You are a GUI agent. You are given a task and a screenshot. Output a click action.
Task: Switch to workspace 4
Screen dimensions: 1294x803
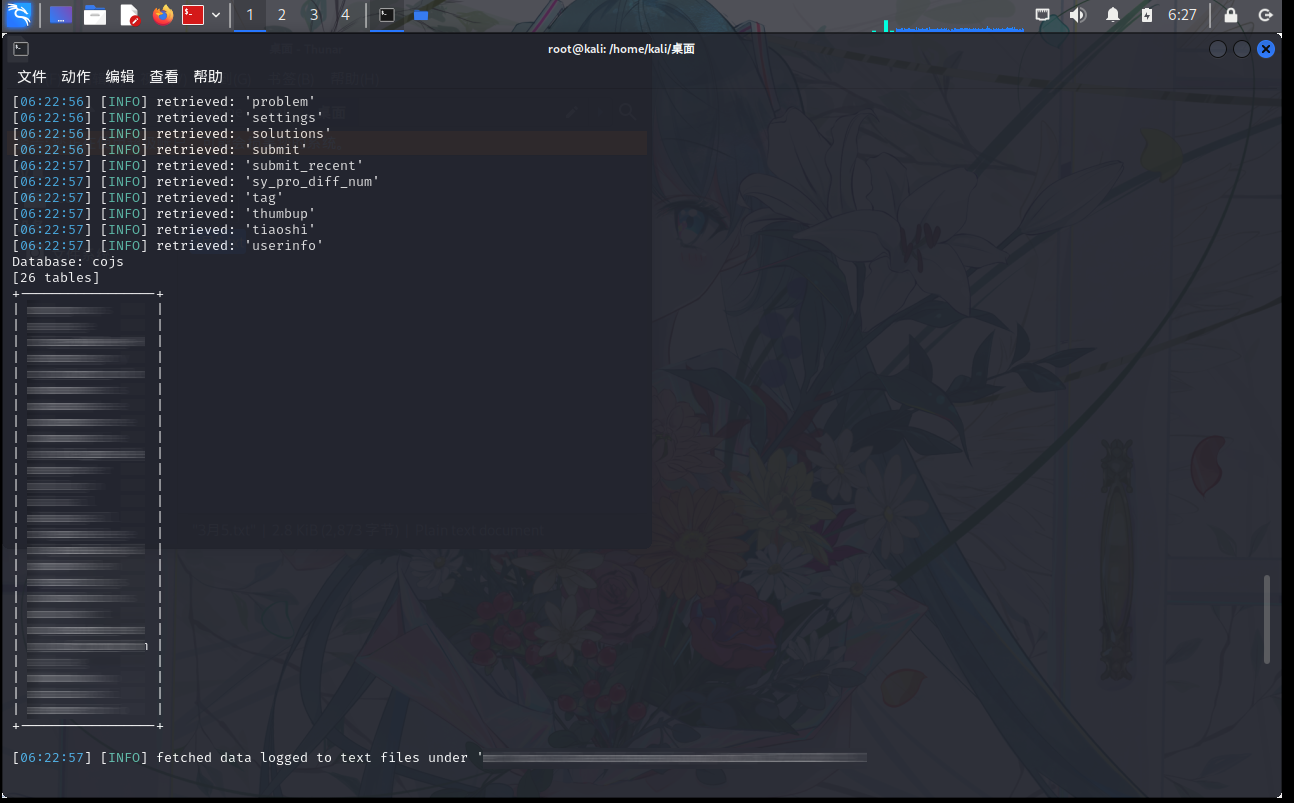(x=345, y=15)
